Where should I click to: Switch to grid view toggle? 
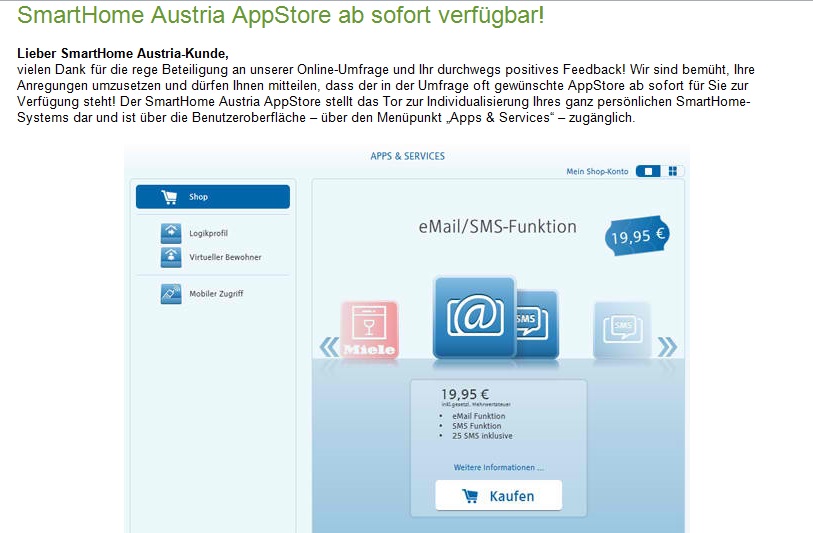coord(672,171)
